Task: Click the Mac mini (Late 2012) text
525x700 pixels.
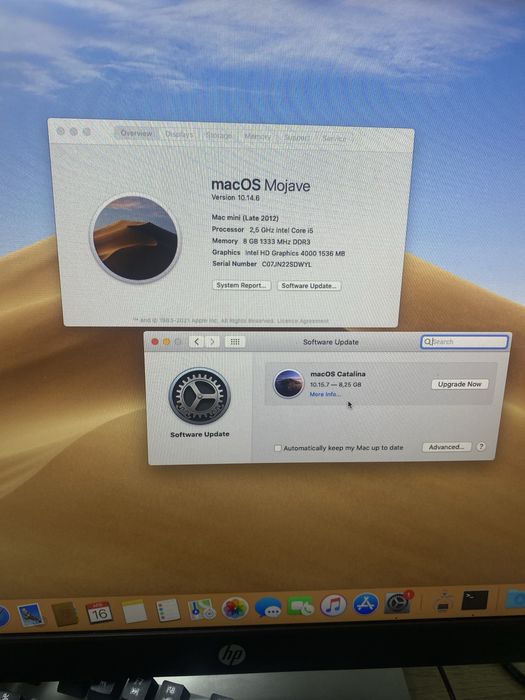Action: coord(245,218)
